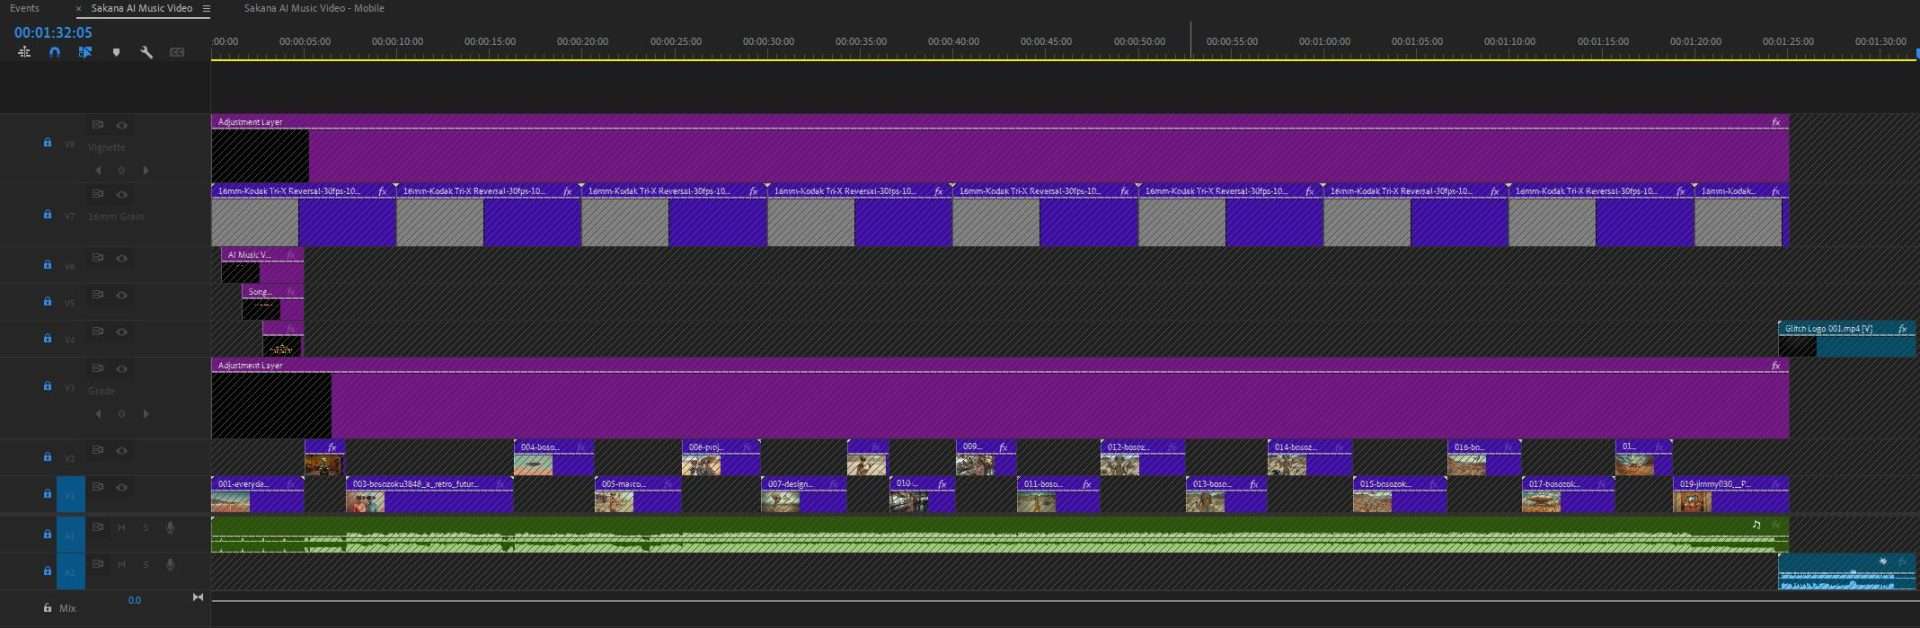Toggle sync lock on V7 16mm Grain track

click(x=98, y=194)
